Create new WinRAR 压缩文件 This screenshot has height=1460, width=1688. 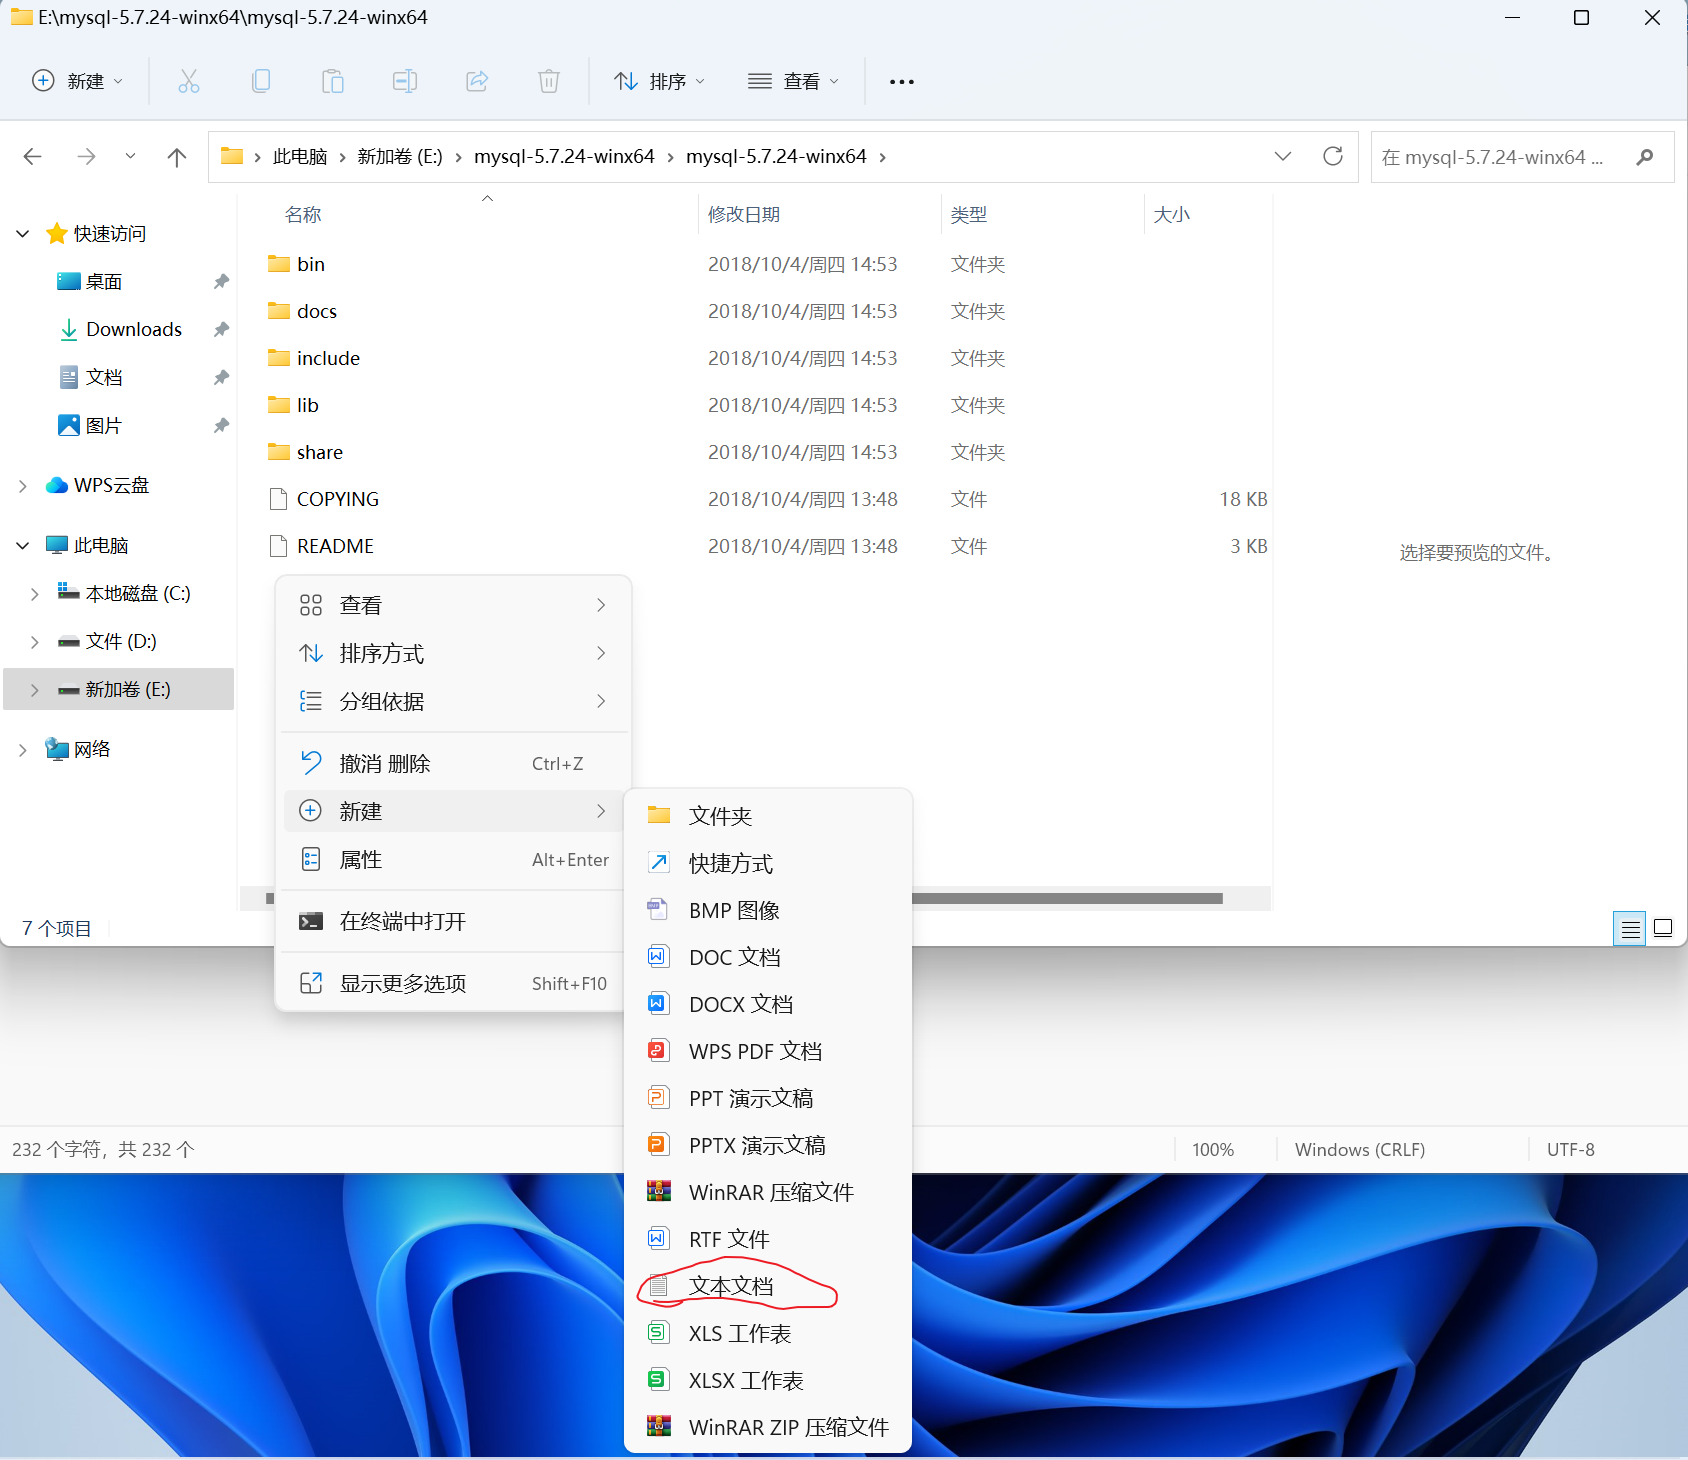(768, 1192)
